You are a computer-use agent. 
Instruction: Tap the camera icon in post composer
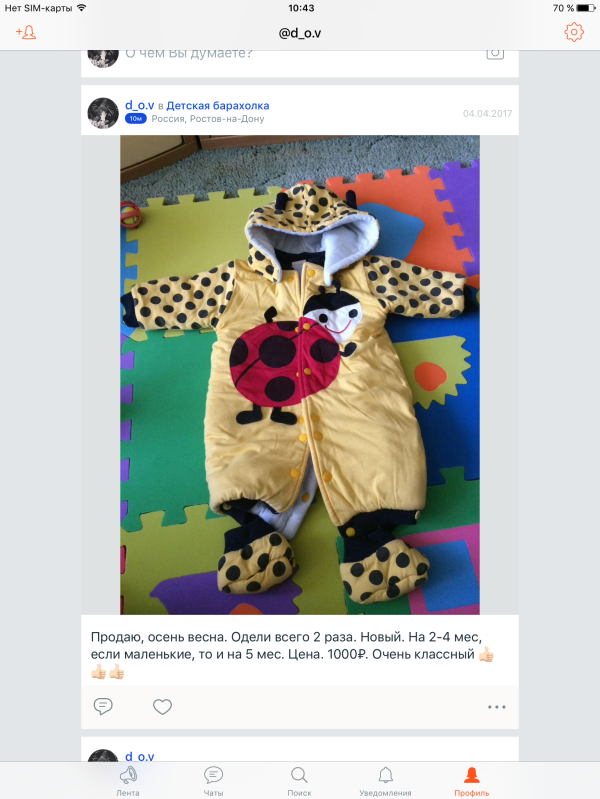pos(495,53)
